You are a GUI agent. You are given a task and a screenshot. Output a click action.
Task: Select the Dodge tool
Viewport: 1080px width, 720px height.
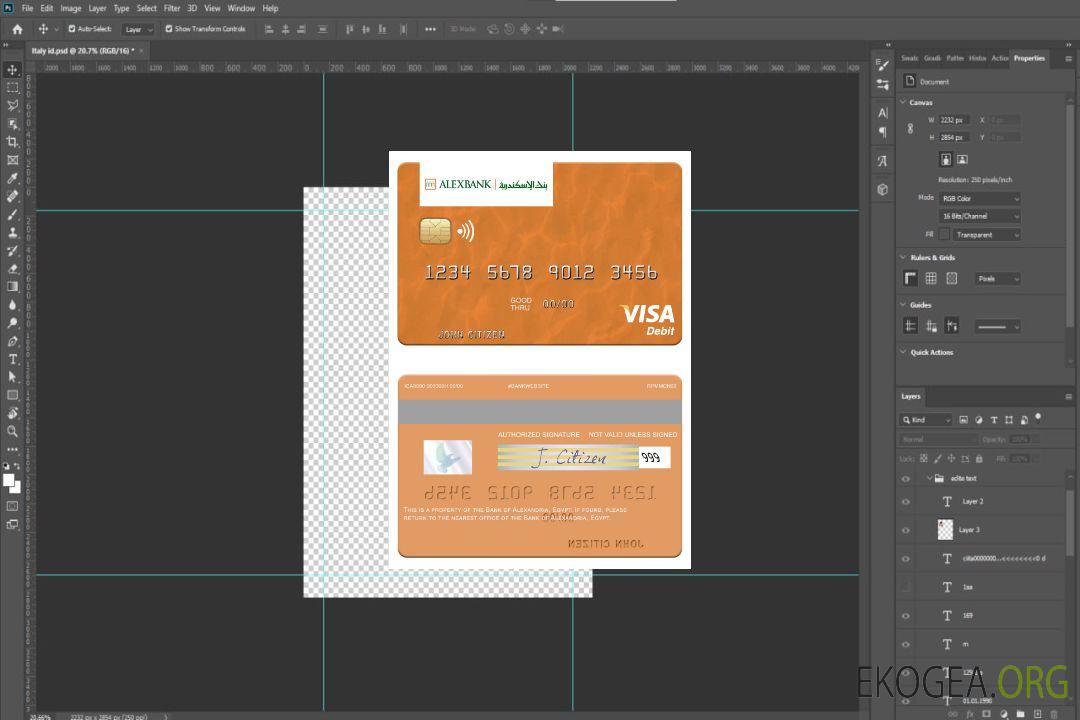[12, 322]
